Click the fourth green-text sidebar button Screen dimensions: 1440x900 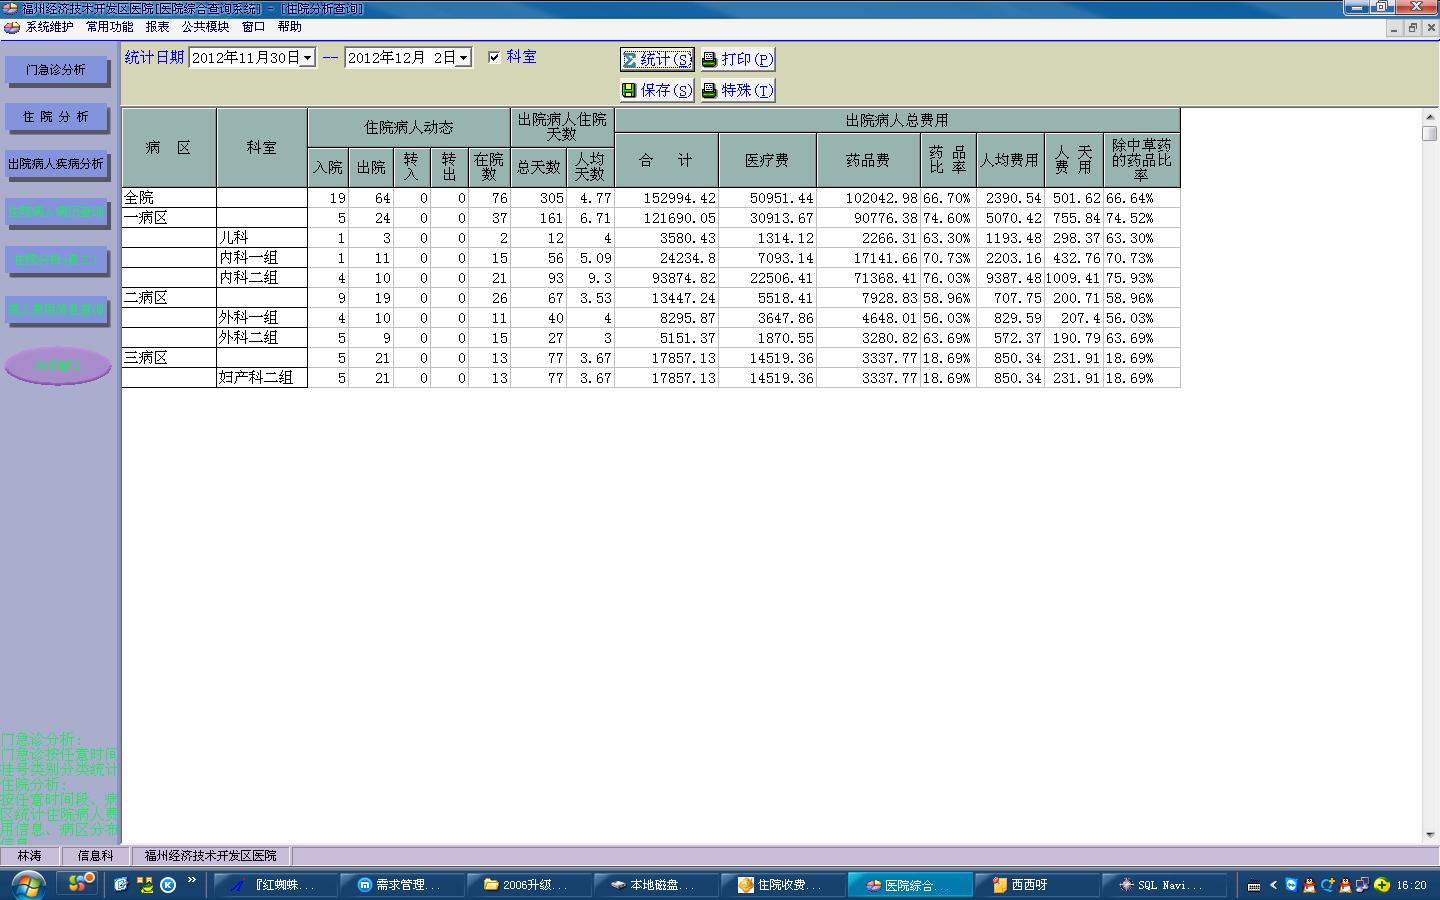click(x=56, y=212)
